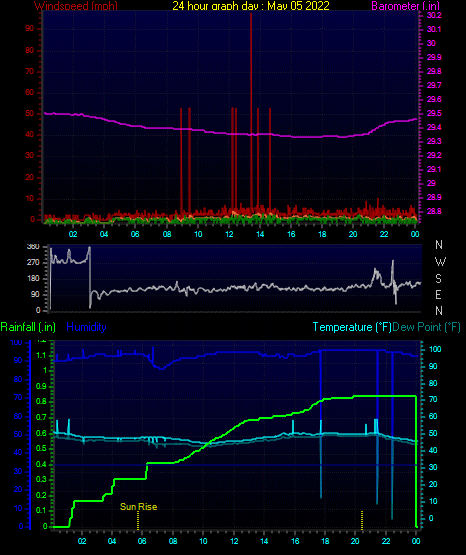Click the Temperature (°F) legend label
Image resolution: width=466 pixels, height=555 pixels.
pyautogui.click(x=352, y=327)
